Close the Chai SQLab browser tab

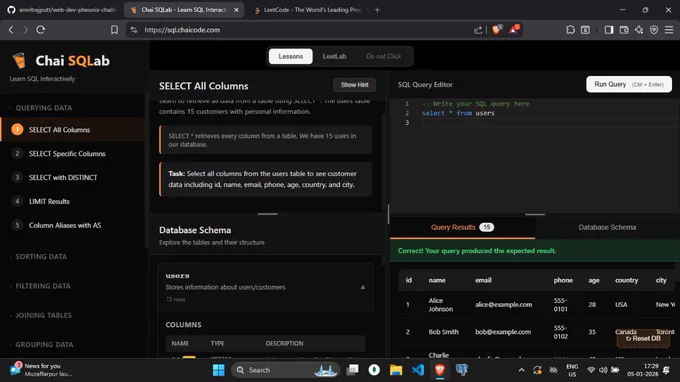coord(236,10)
